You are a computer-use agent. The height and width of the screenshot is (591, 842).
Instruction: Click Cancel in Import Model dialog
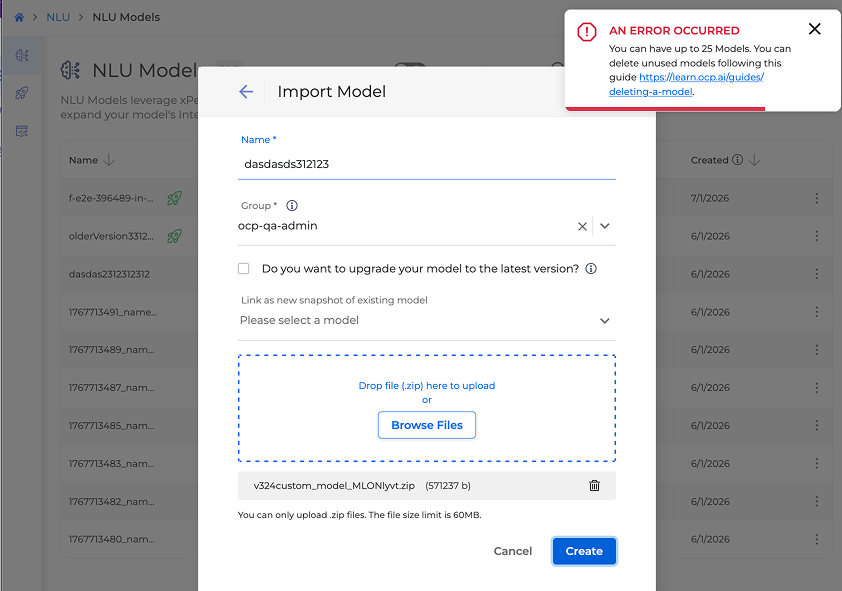point(513,551)
